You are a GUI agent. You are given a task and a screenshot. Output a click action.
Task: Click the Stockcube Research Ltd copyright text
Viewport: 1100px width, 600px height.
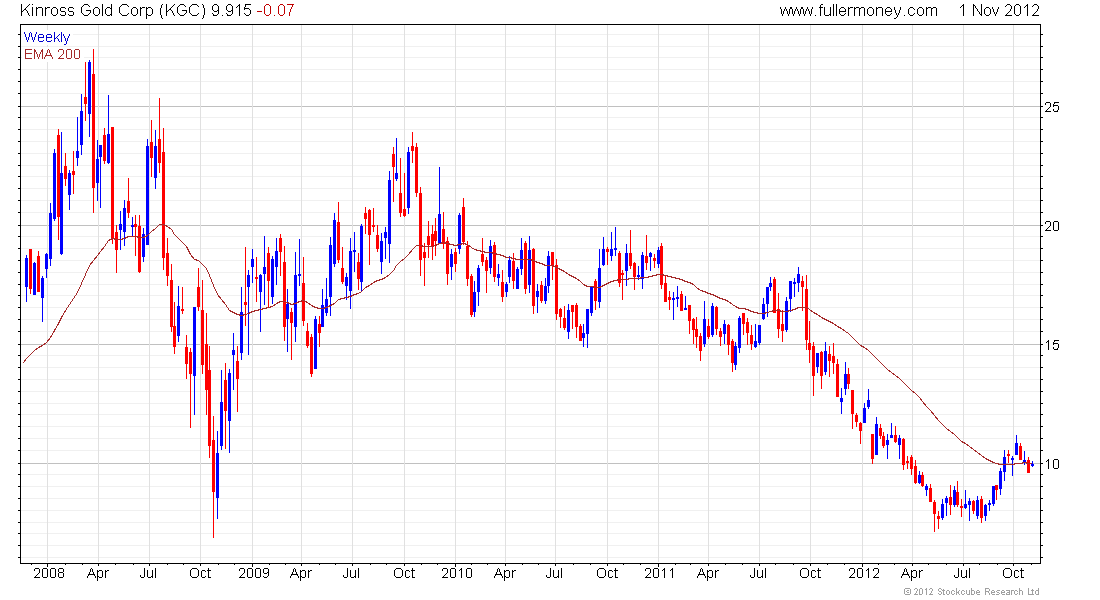coord(971,592)
